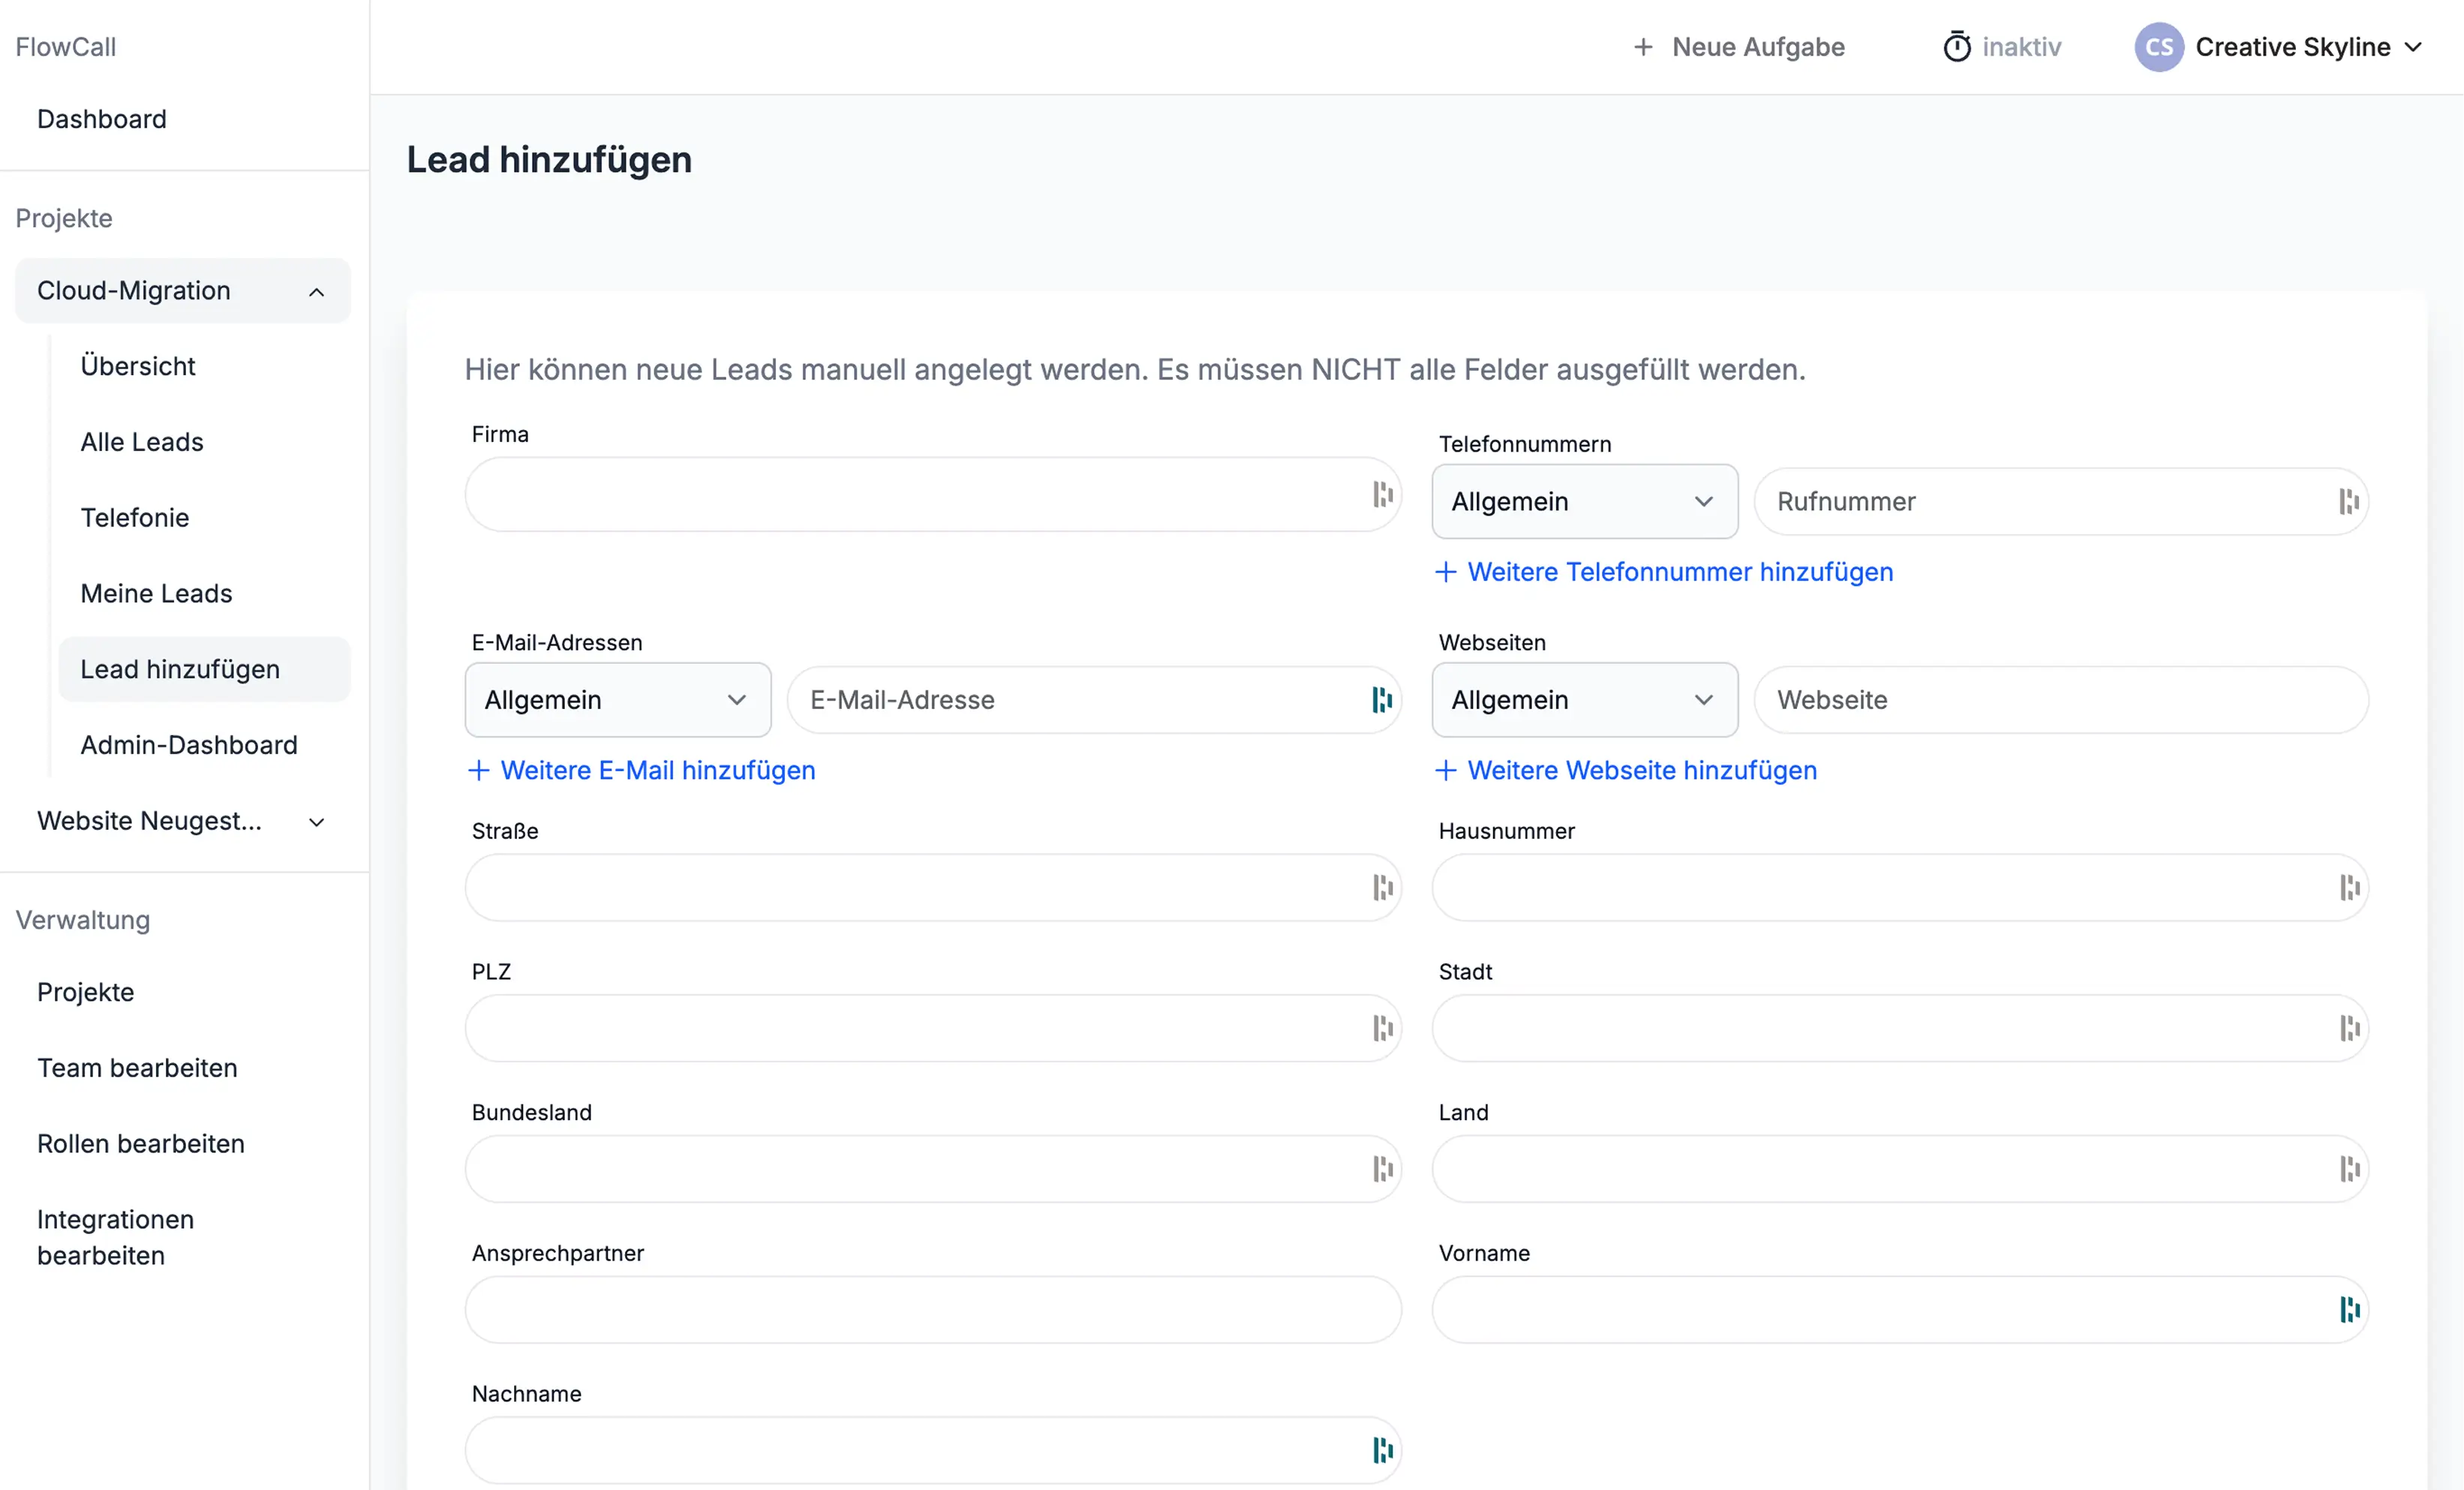Click the autofill icon in E-Mail-Adresse field
The width and height of the screenshot is (2464, 1490).
[1382, 700]
